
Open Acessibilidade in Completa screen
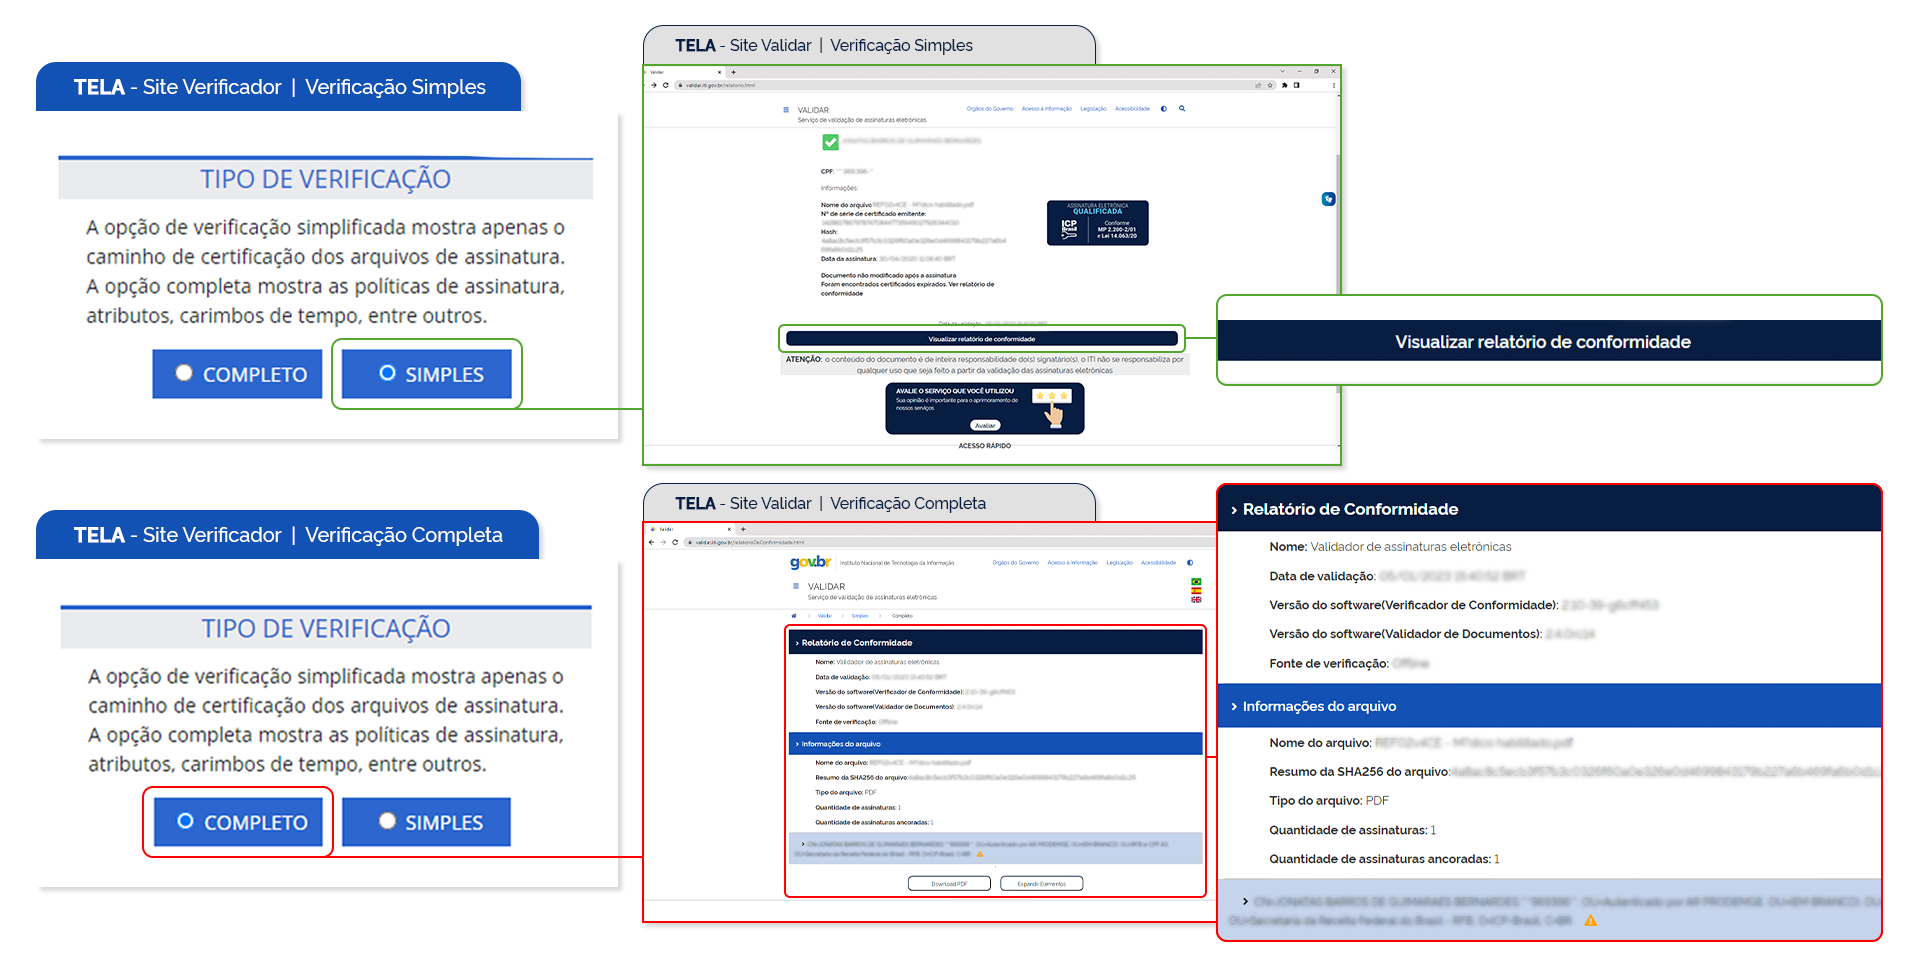[x=1159, y=563]
